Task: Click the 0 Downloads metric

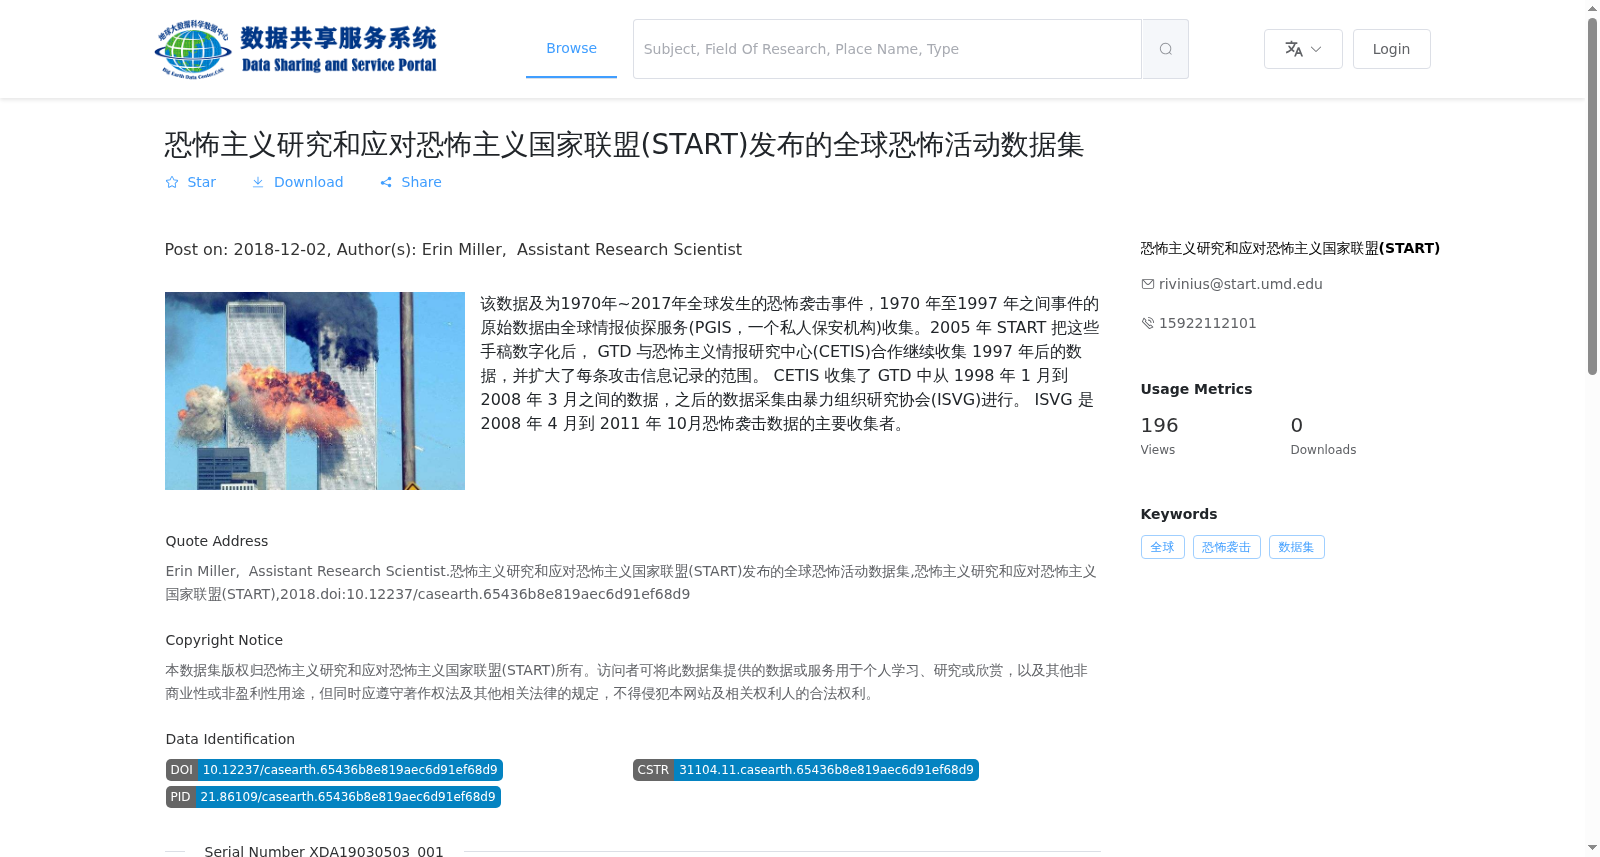Action: point(1323,436)
